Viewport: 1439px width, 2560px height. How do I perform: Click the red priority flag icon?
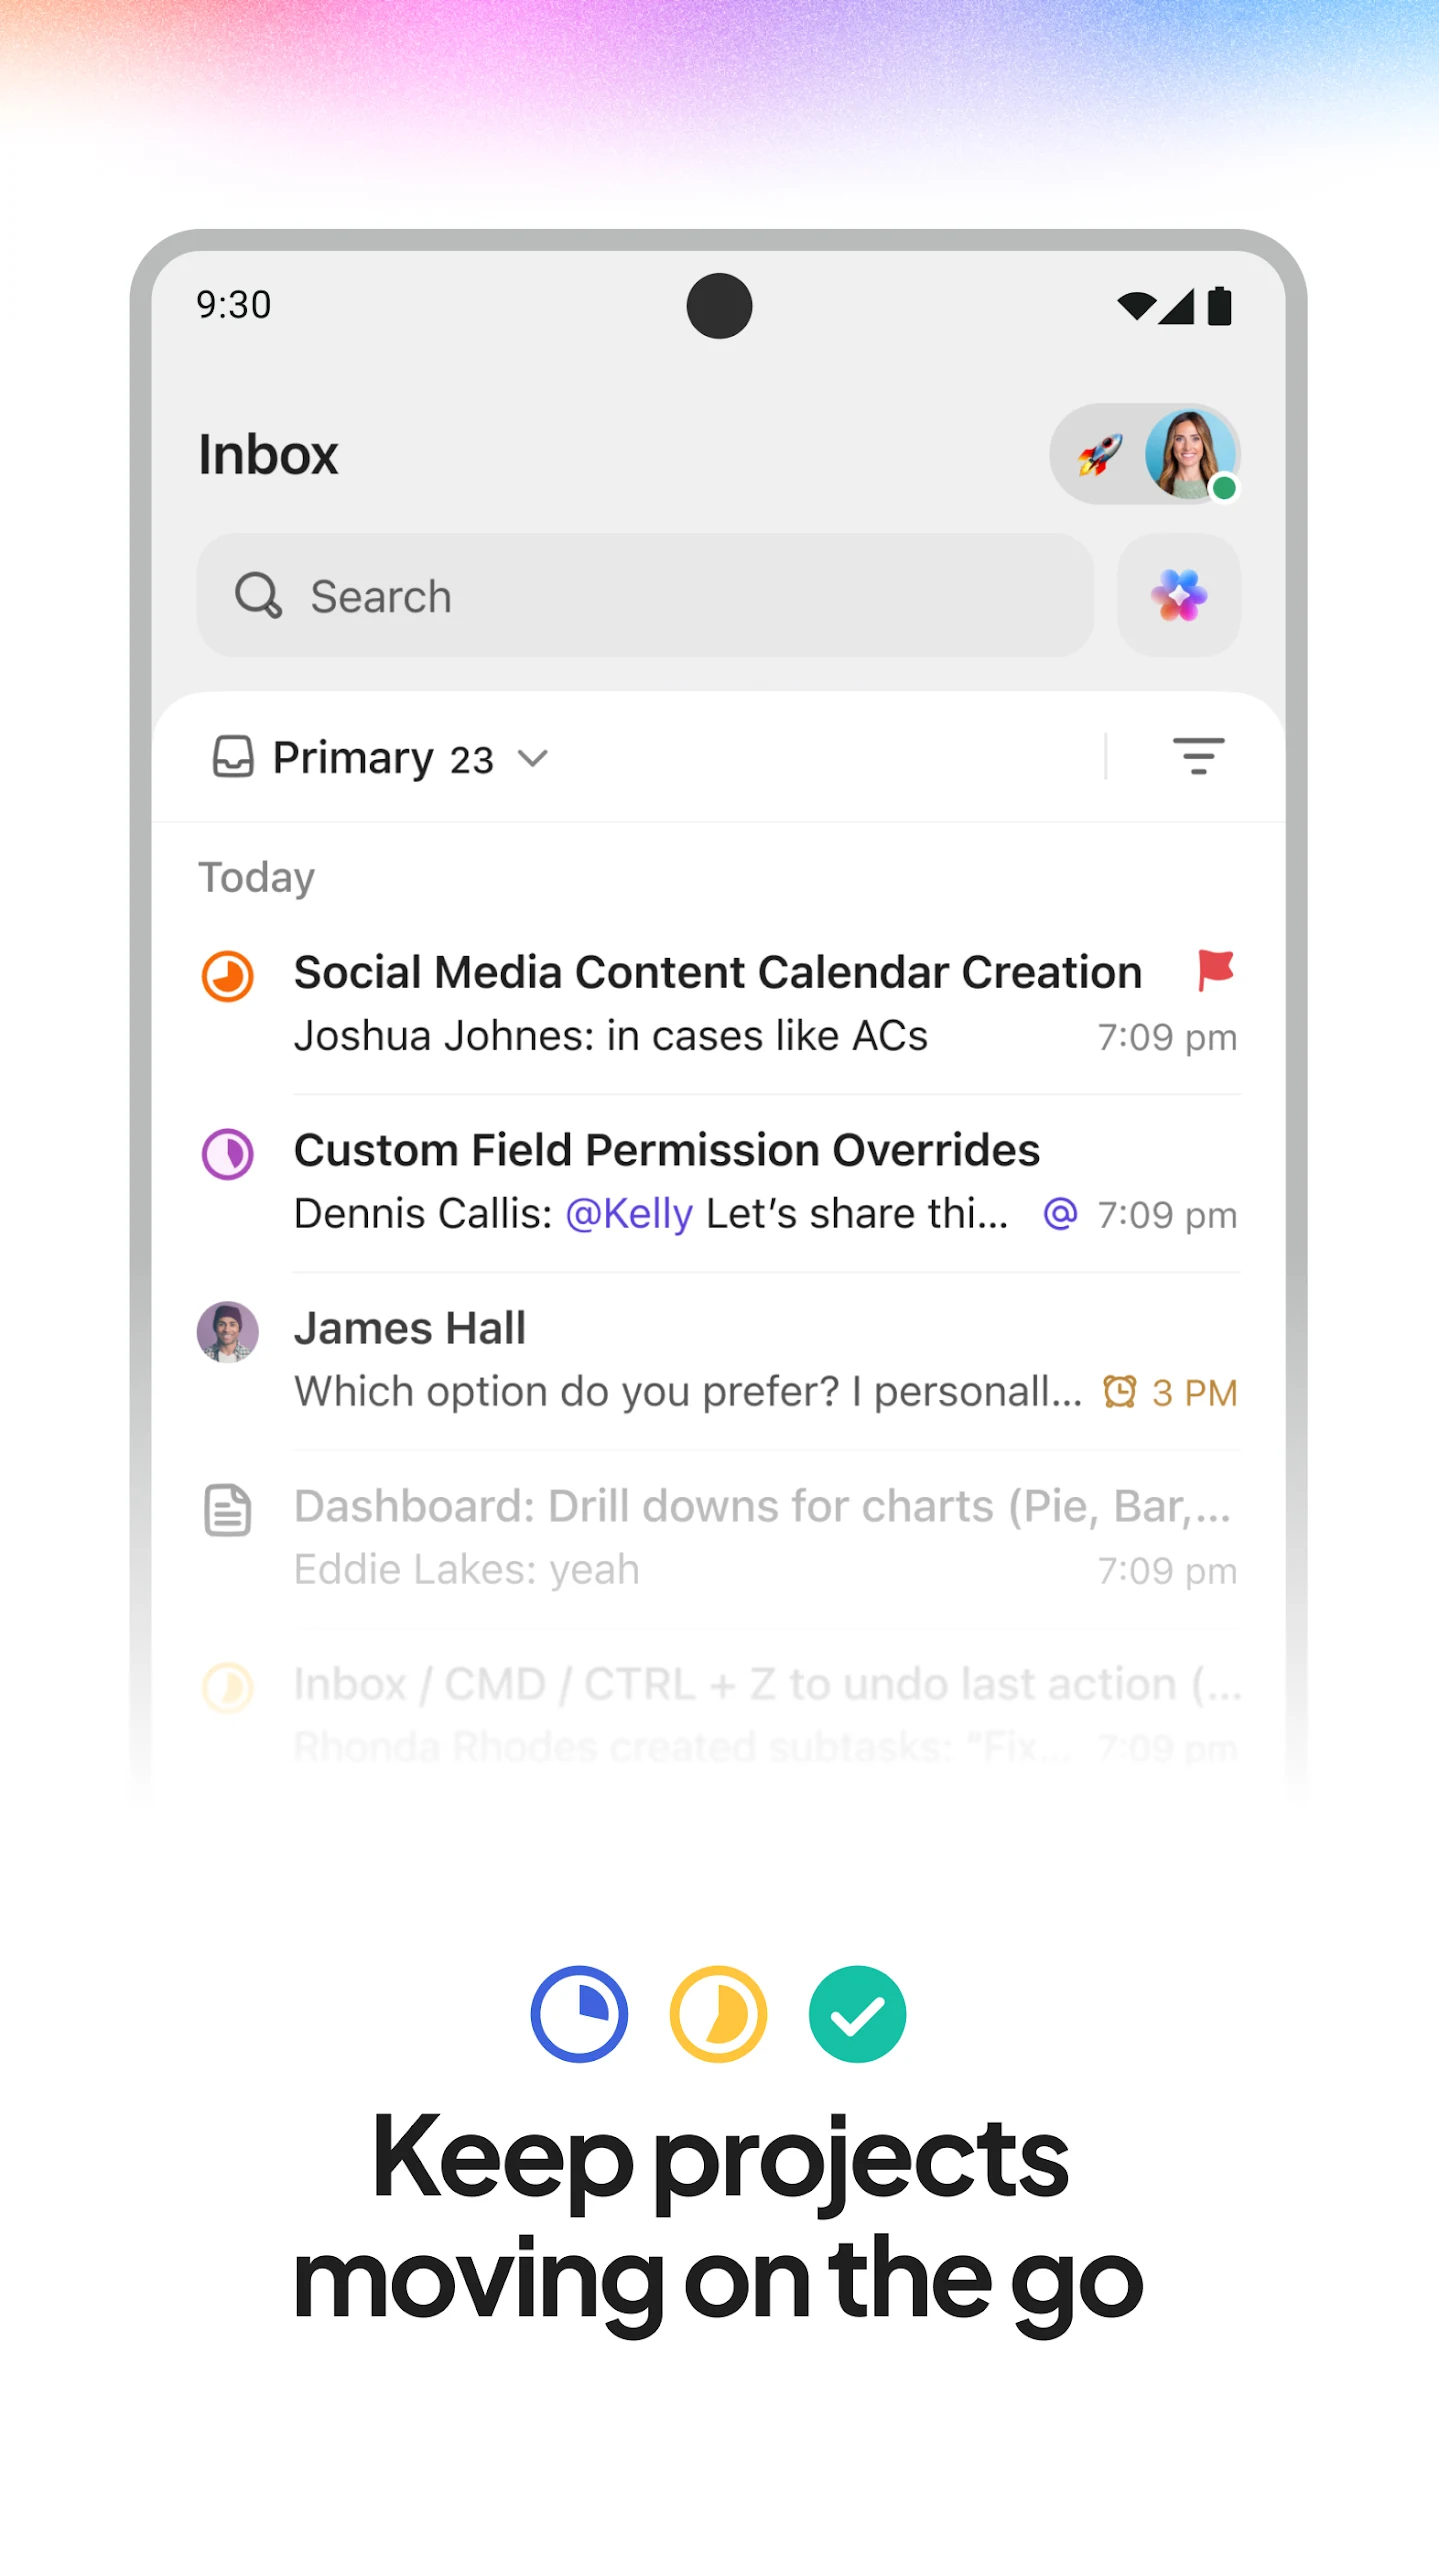[x=1215, y=970]
